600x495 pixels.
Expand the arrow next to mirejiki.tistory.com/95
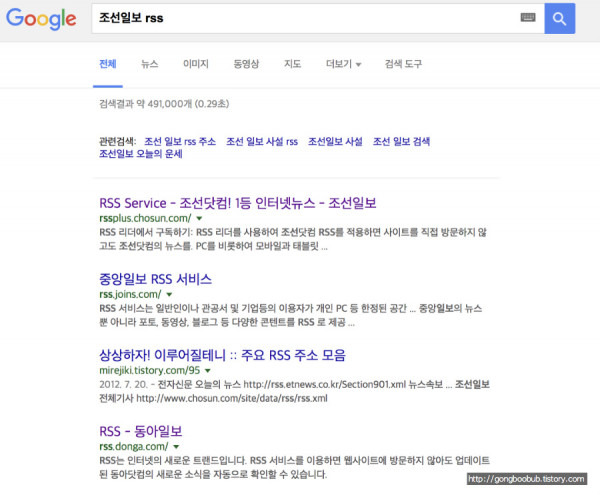208,371
